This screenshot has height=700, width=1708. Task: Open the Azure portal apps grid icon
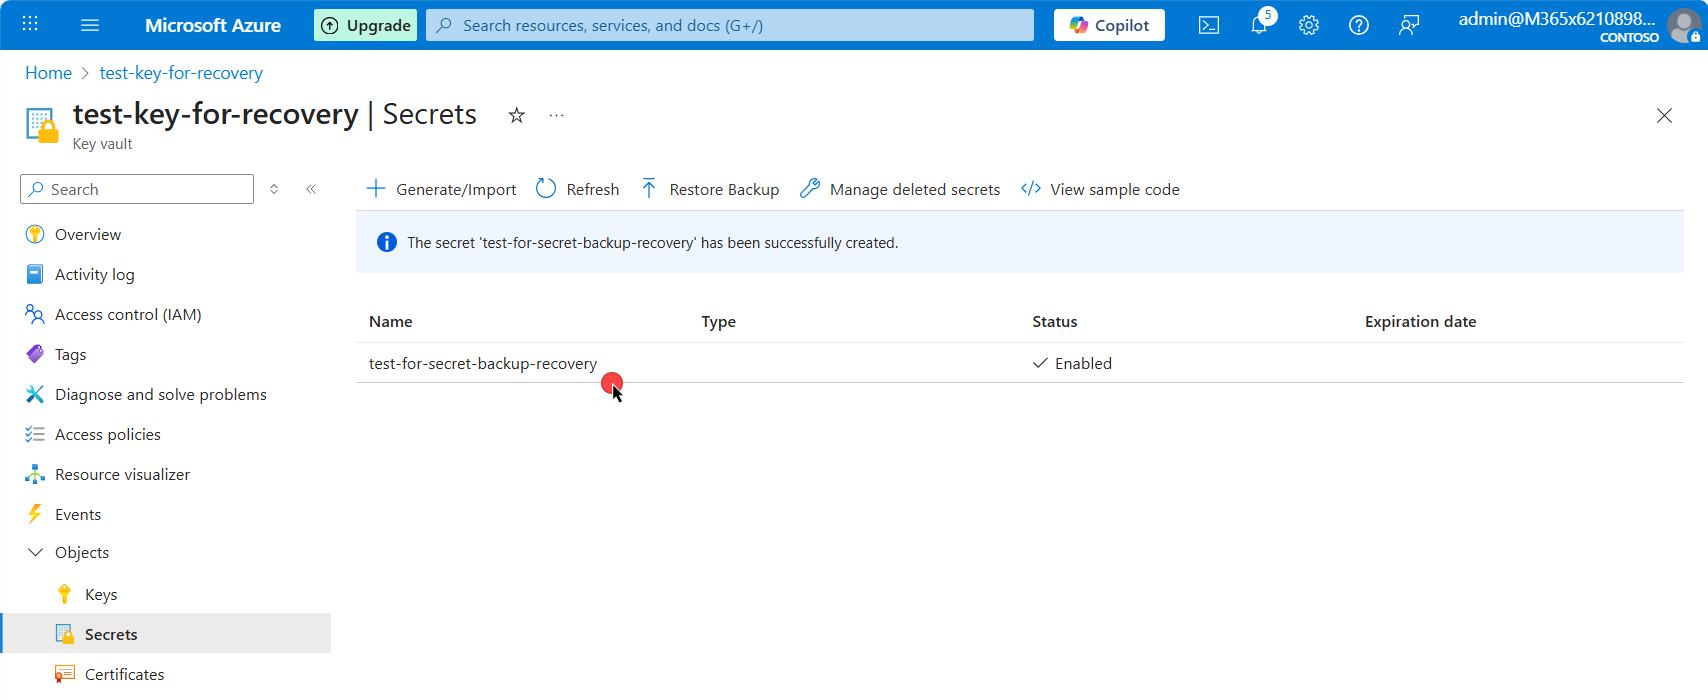pos(30,25)
